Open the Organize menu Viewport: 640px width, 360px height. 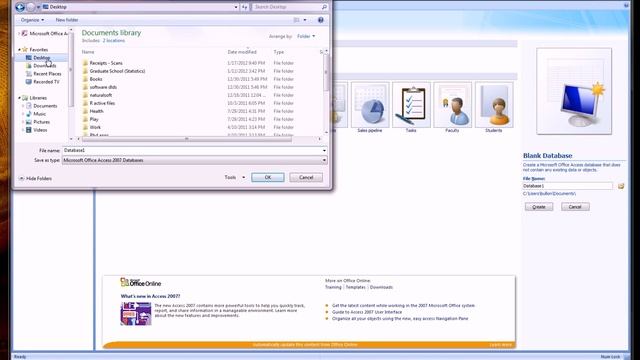(32, 20)
